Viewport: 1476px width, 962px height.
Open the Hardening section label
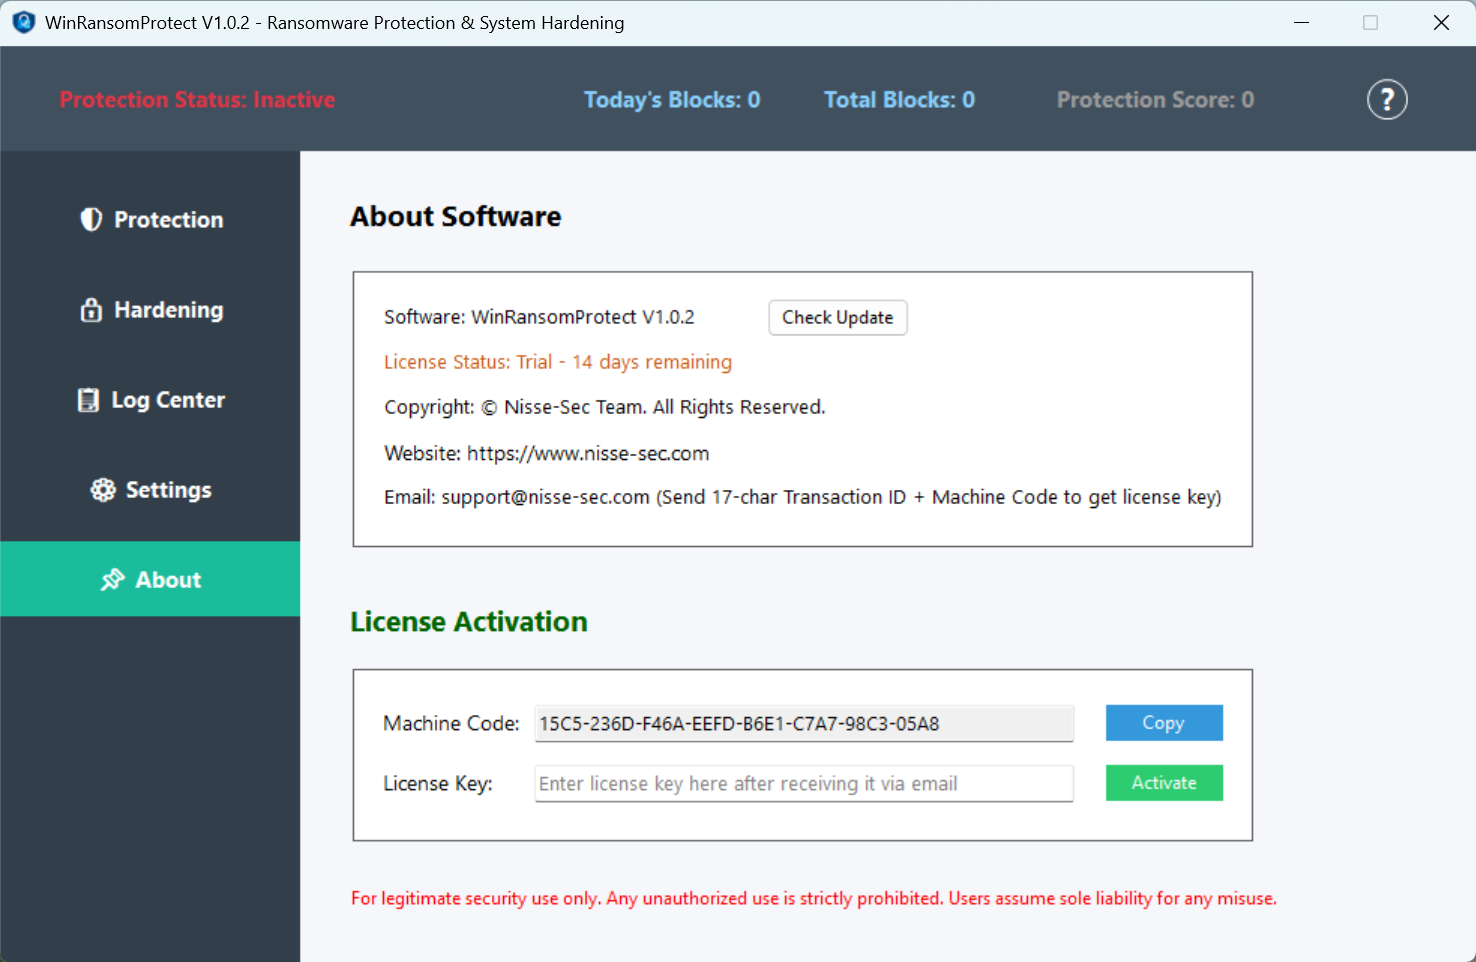point(169,310)
